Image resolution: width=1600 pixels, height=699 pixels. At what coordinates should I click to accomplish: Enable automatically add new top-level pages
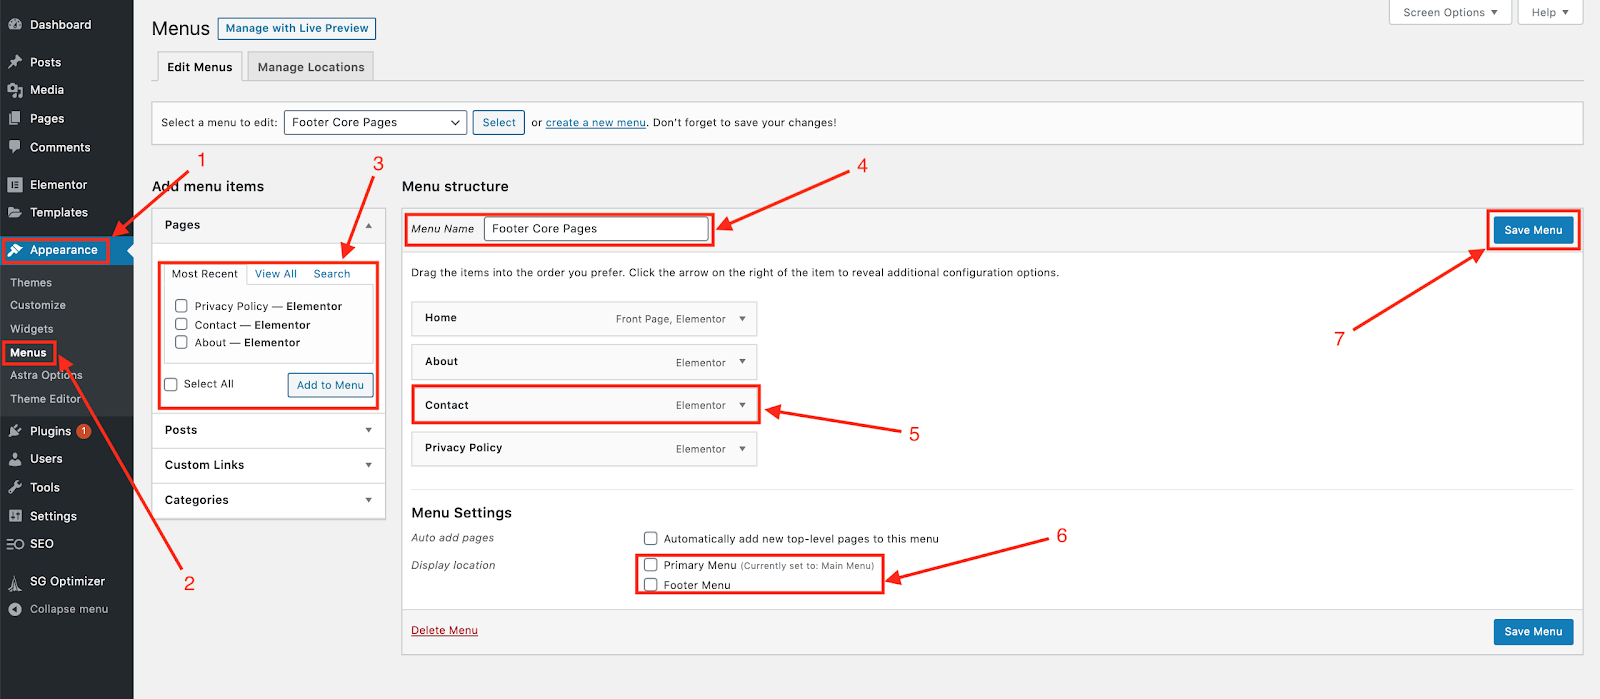click(651, 538)
